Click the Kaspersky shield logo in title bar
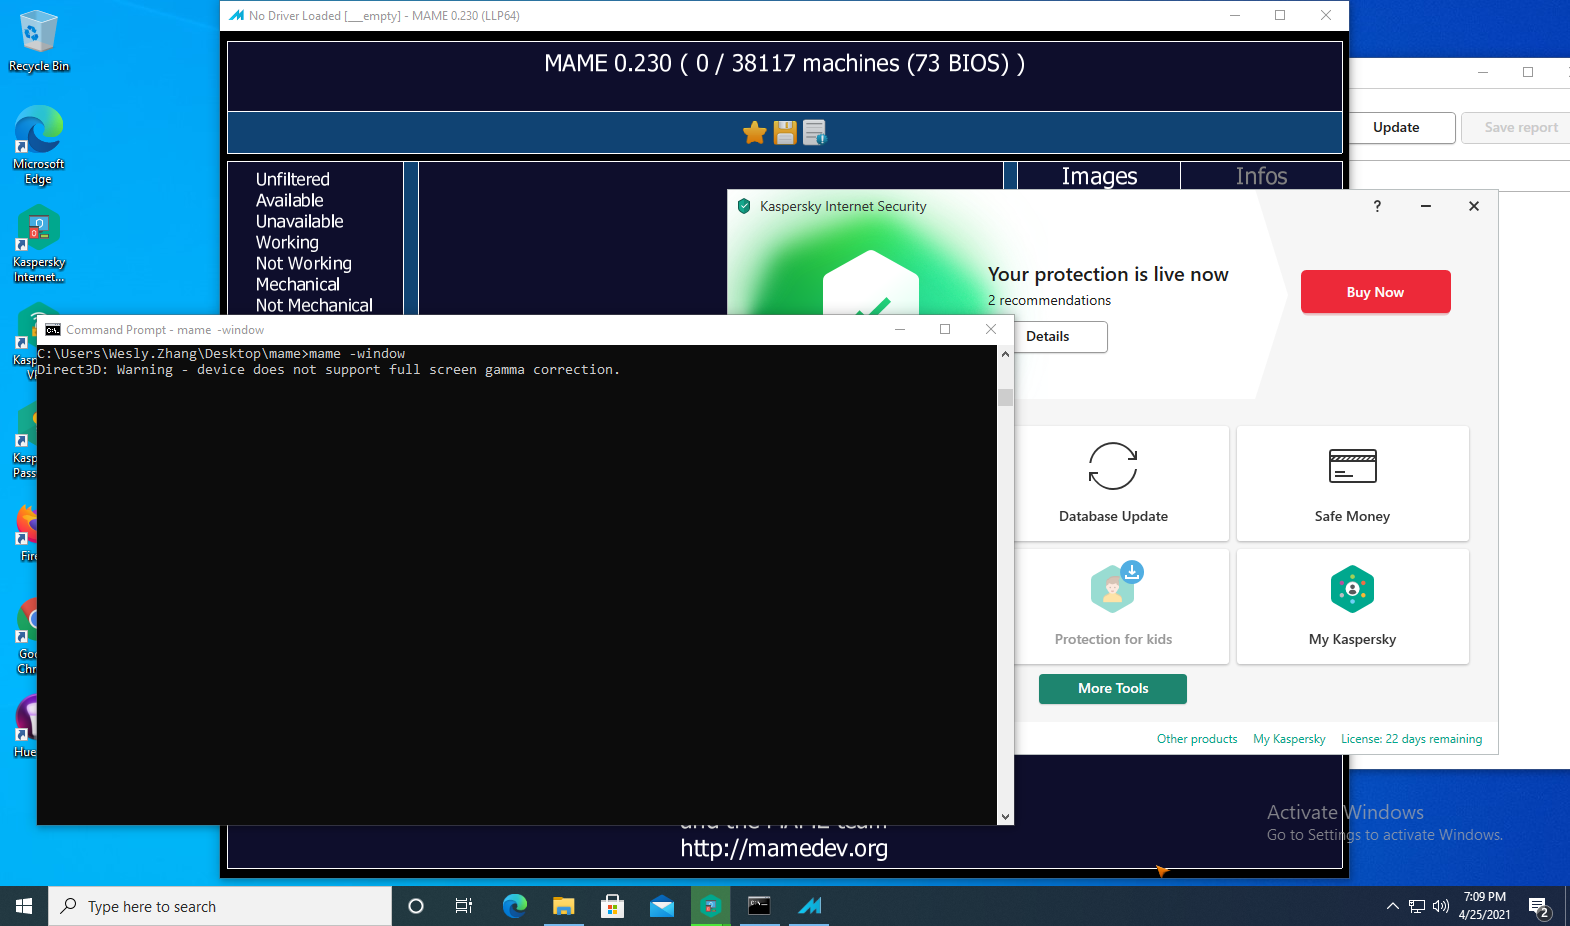This screenshot has width=1570, height=926. [743, 206]
